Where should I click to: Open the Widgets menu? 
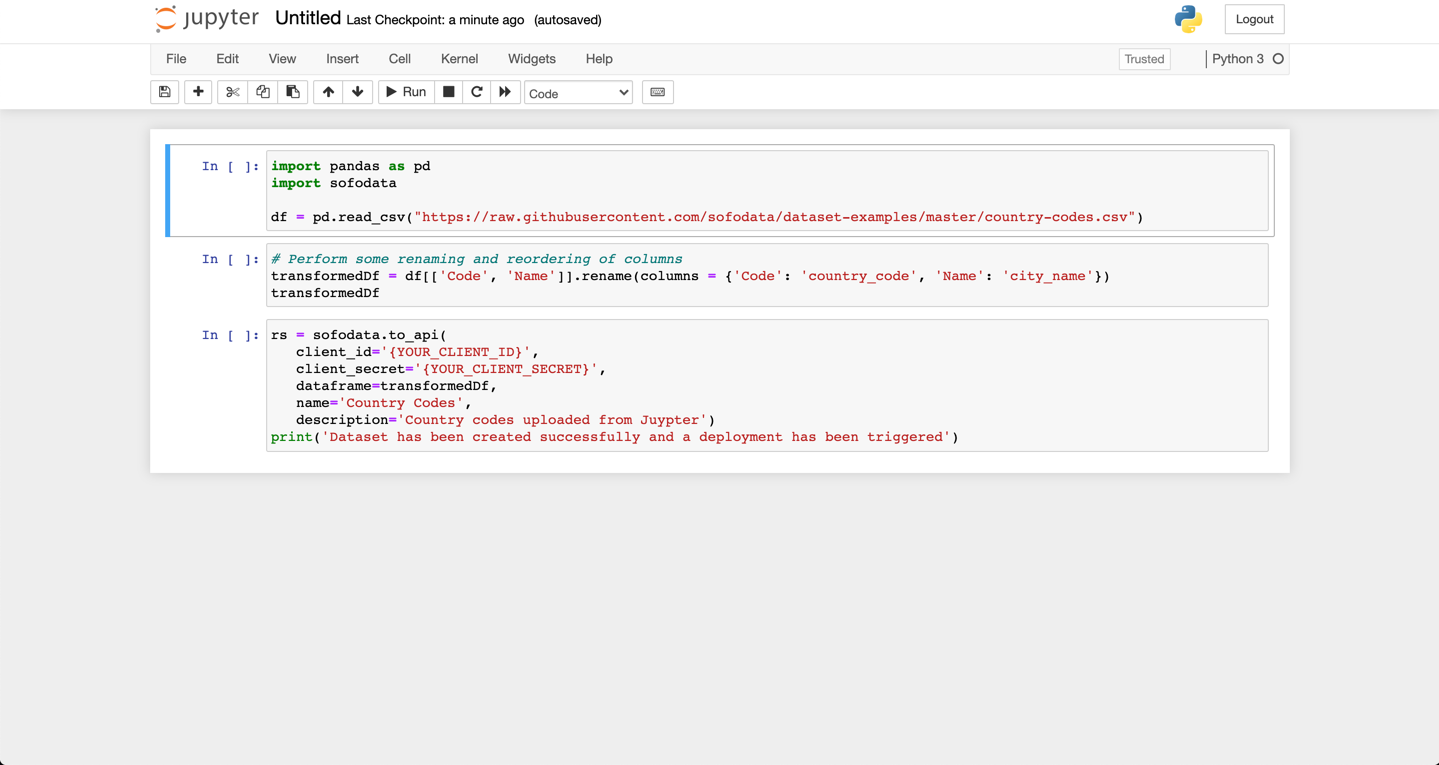(x=532, y=59)
